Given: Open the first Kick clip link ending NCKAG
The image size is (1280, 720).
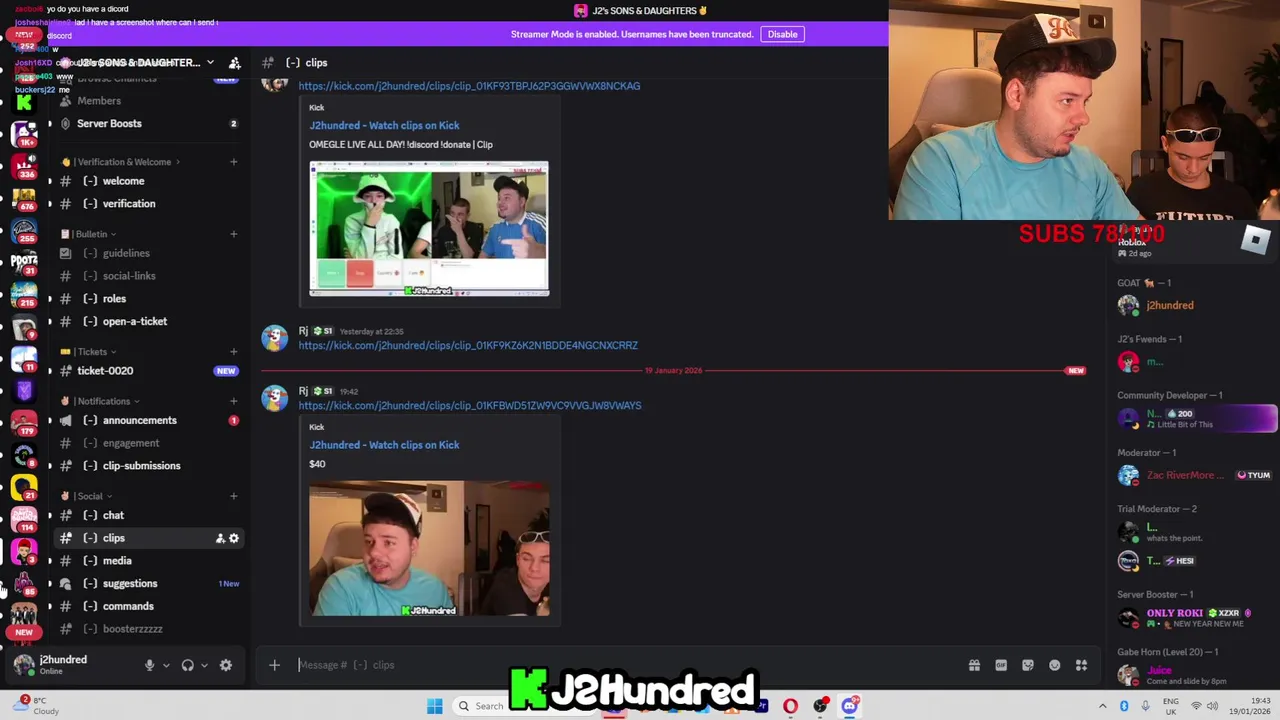Looking at the screenshot, I should pos(469,86).
